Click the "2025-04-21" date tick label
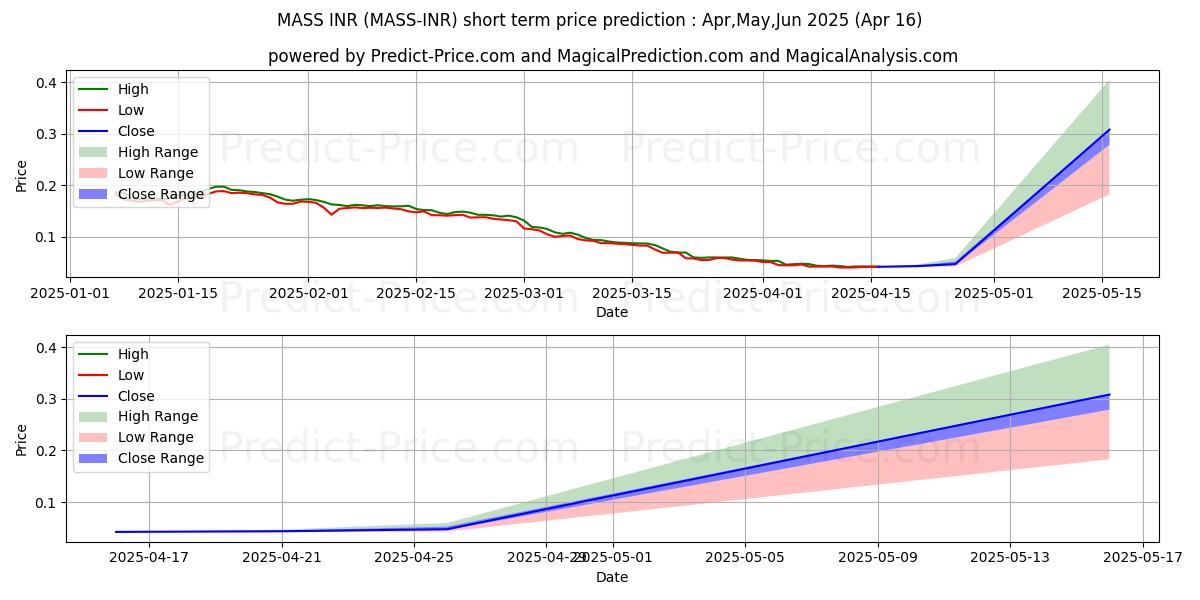 (x=282, y=558)
